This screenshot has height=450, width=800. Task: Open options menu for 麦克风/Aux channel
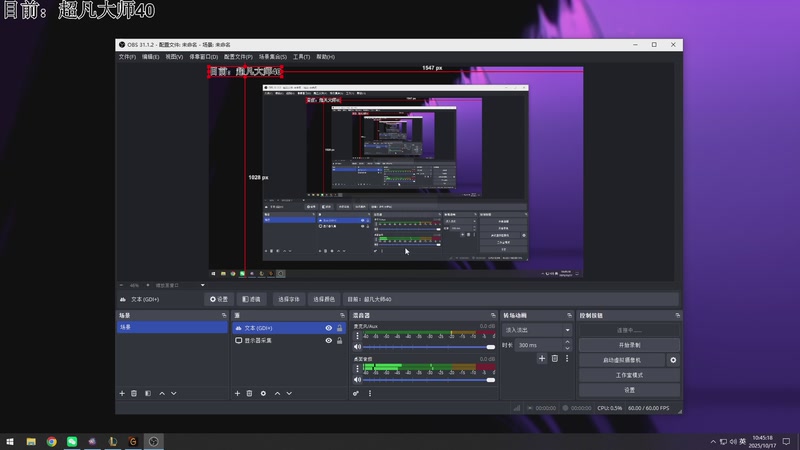click(x=357, y=336)
